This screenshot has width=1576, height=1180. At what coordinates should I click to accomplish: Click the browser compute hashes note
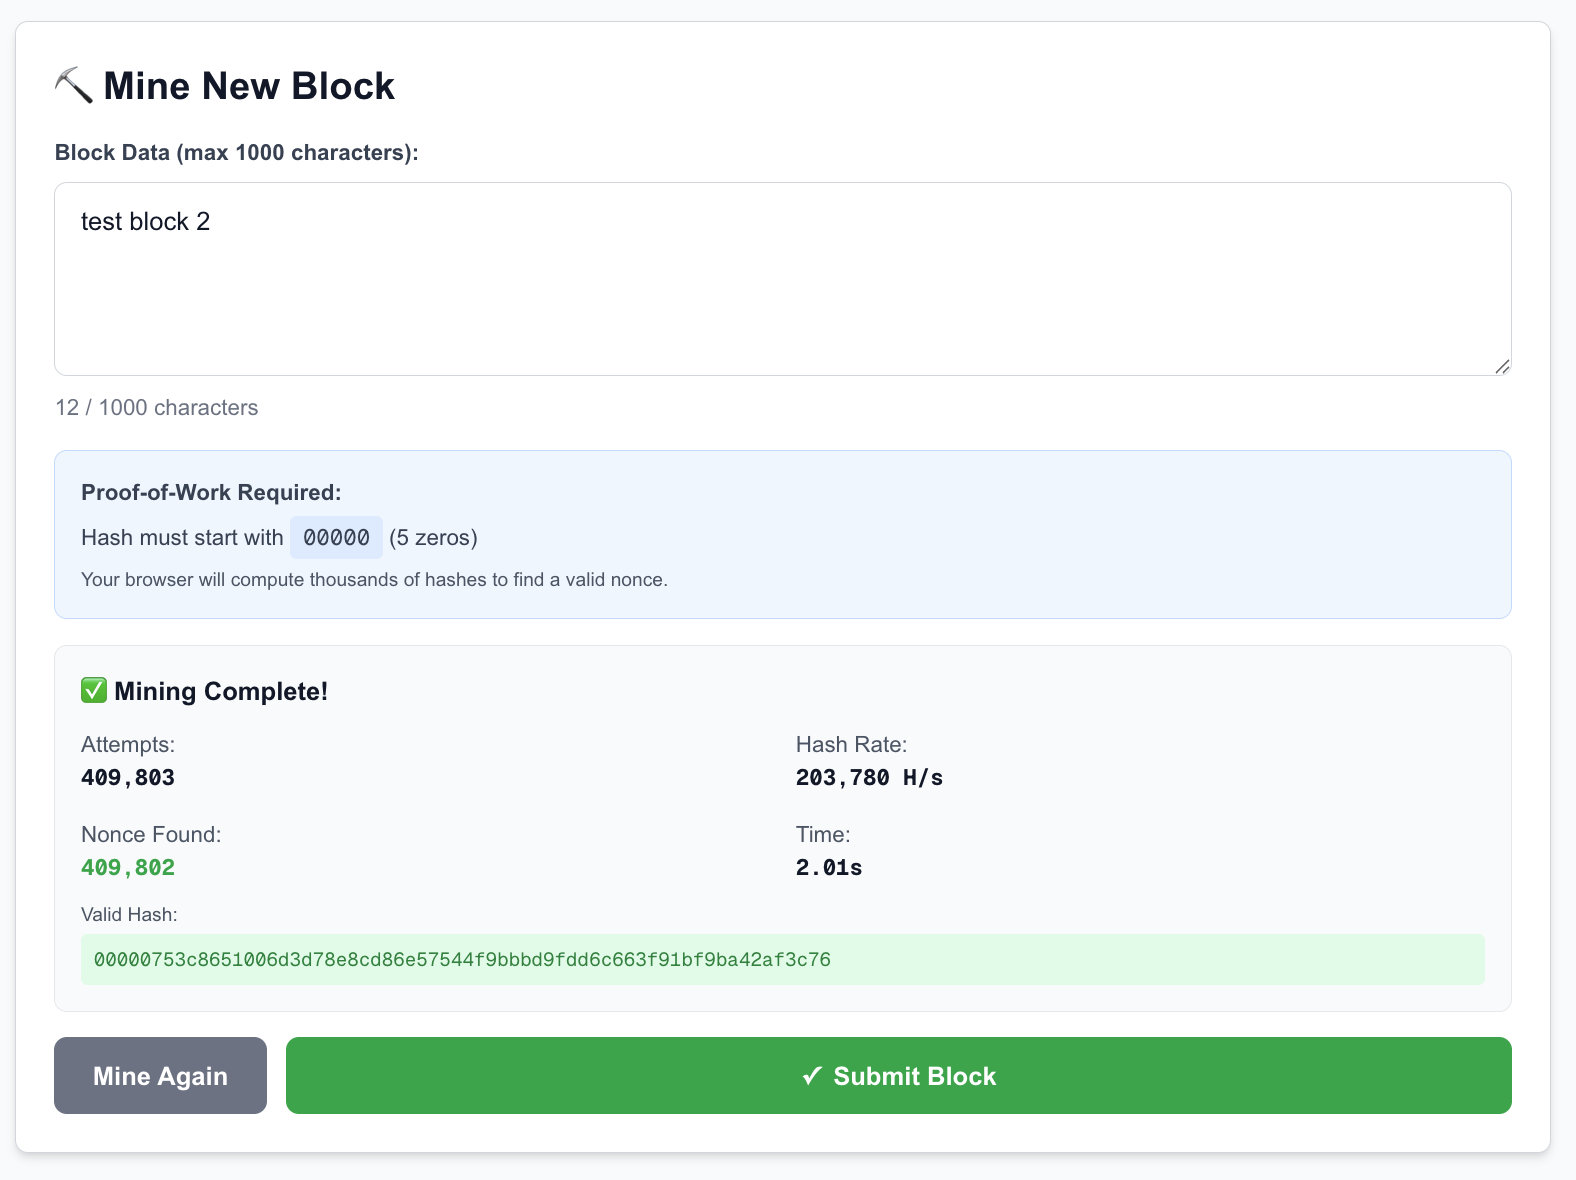coord(374,579)
